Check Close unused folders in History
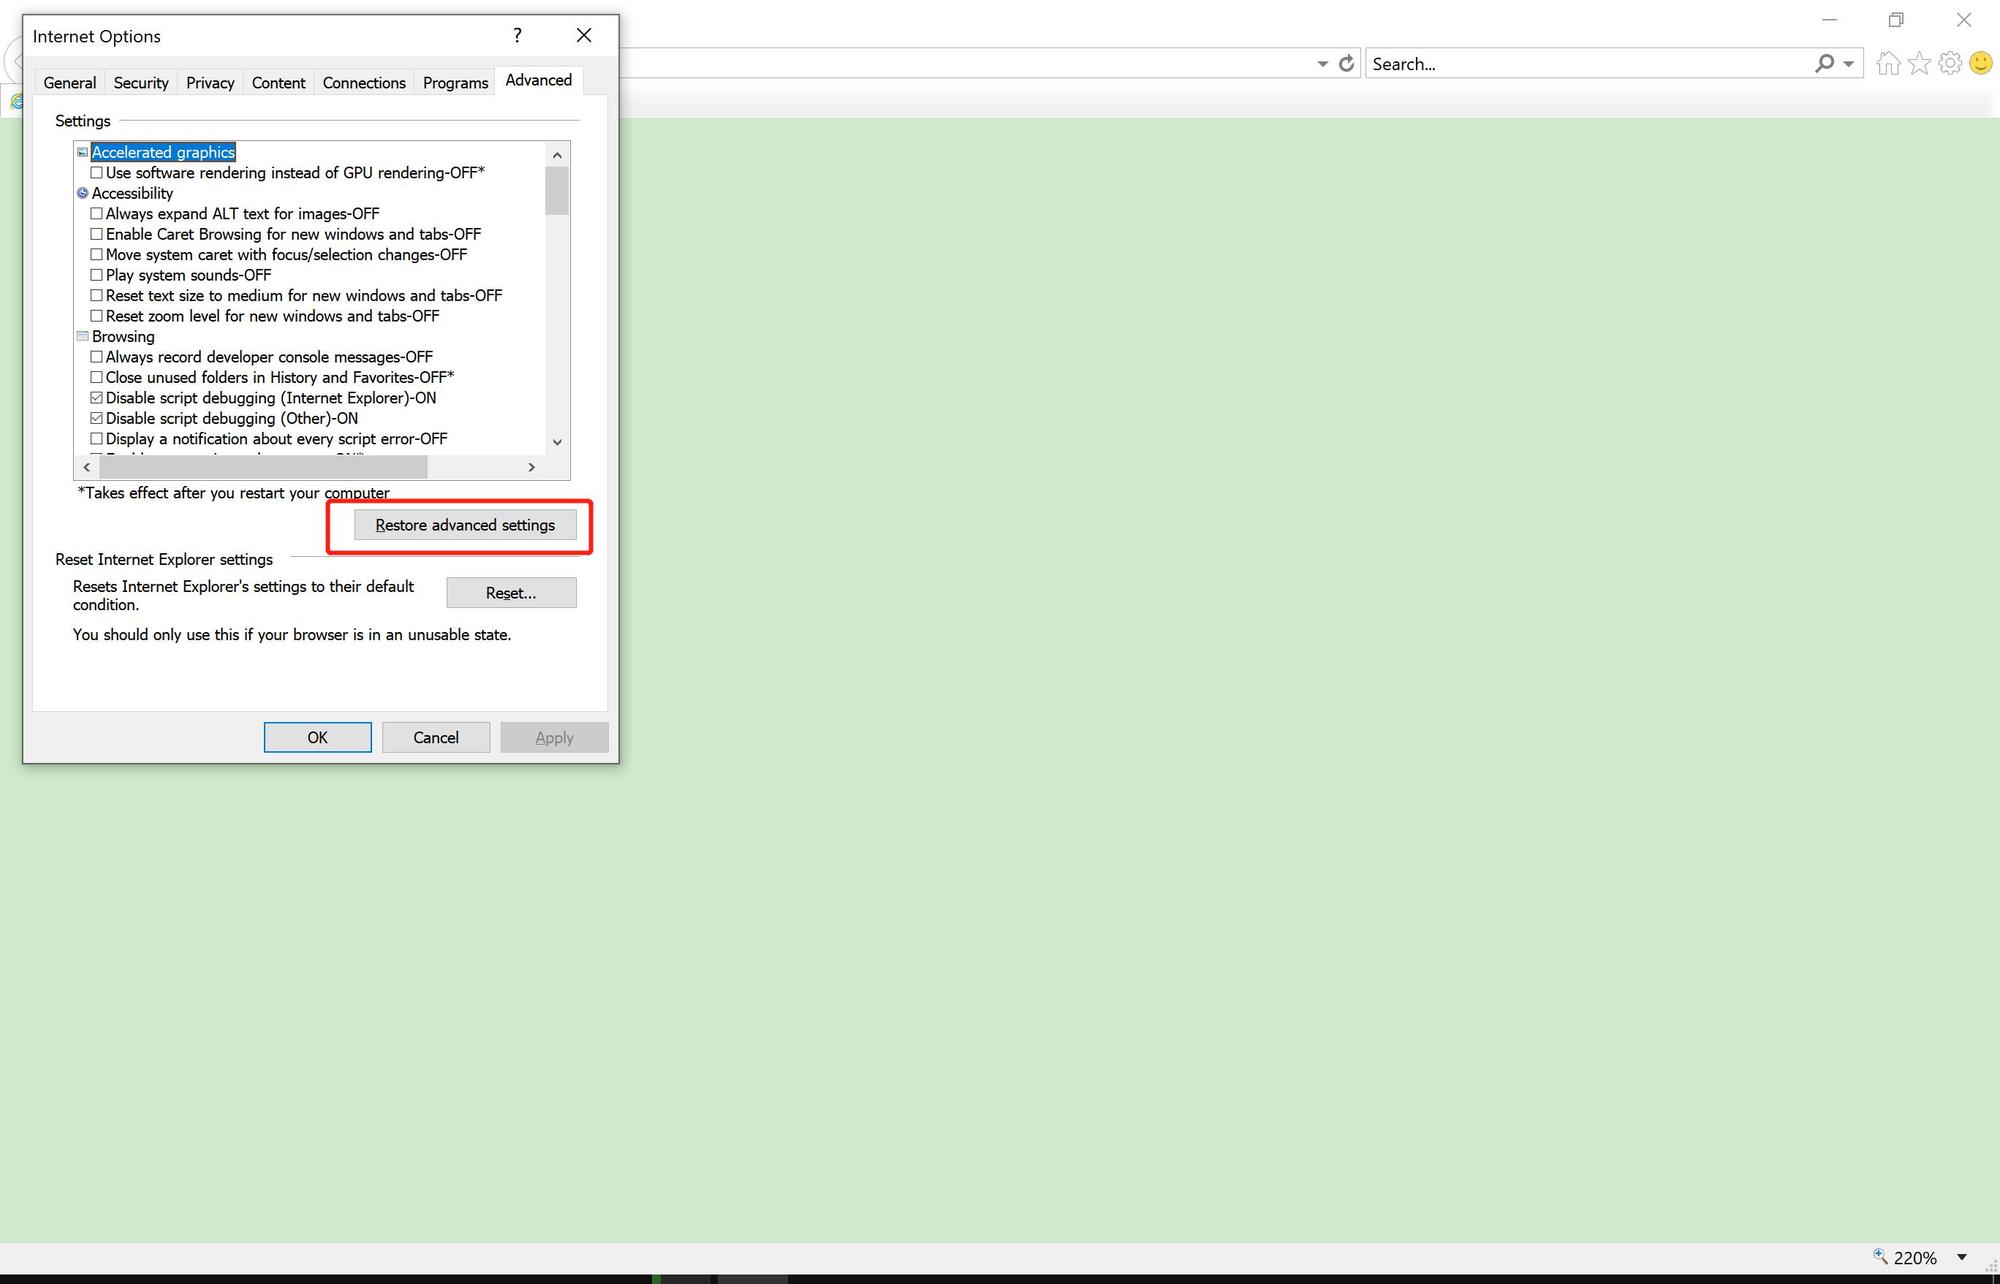Viewport: 2000px width, 1284px height. pyautogui.click(x=97, y=377)
